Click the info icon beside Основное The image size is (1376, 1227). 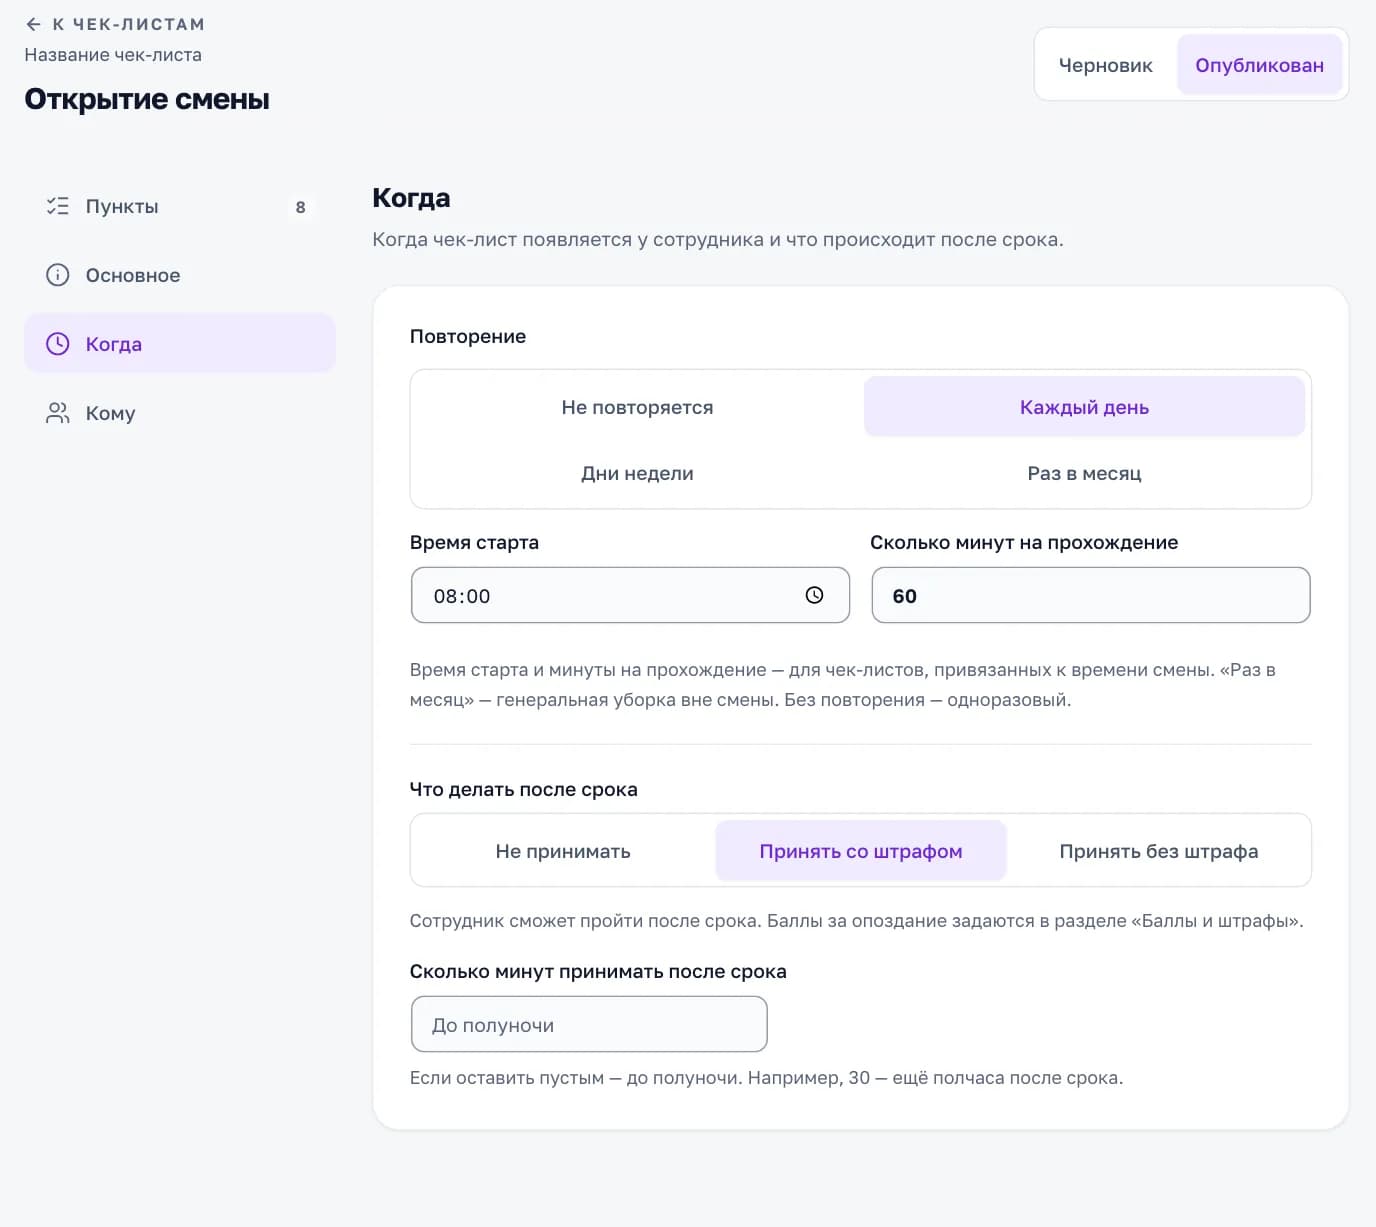(58, 275)
